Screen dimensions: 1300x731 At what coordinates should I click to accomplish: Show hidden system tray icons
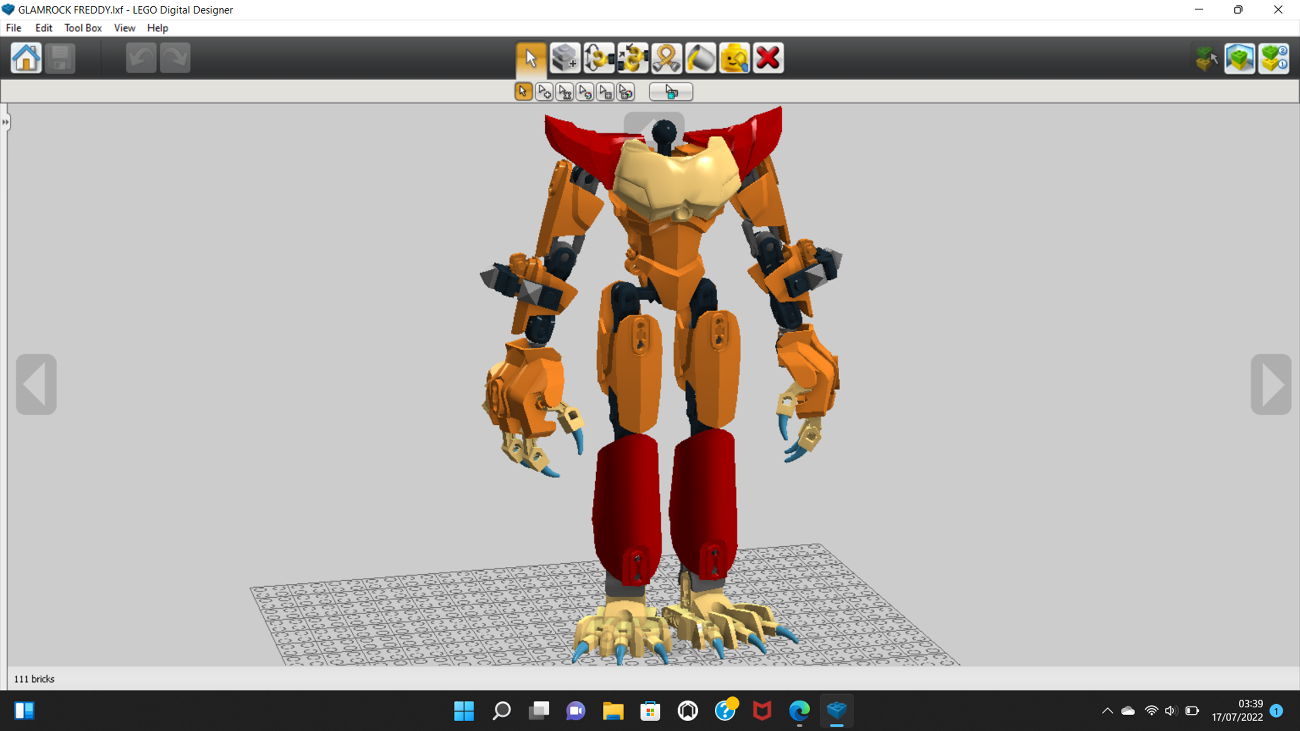(x=1107, y=711)
